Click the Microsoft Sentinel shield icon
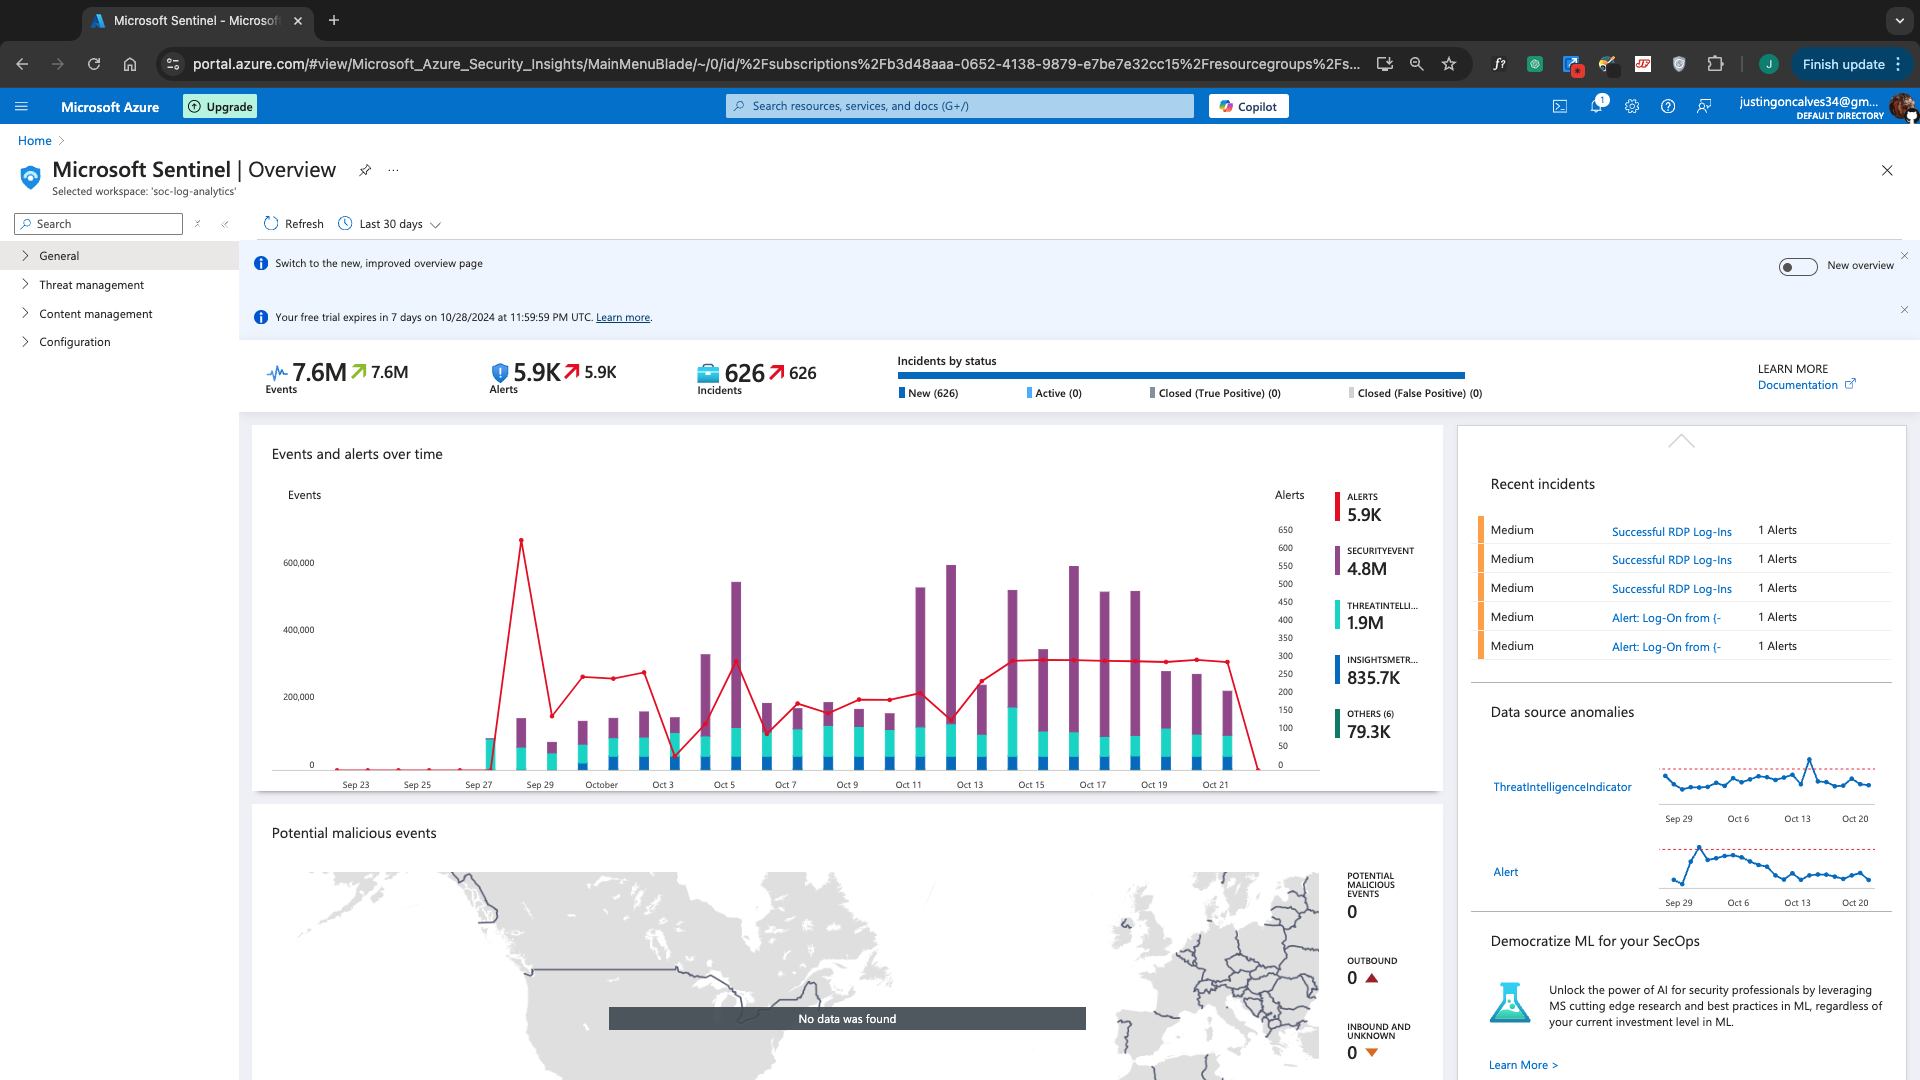Image resolution: width=1920 pixels, height=1080 pixels. (30, 177)
